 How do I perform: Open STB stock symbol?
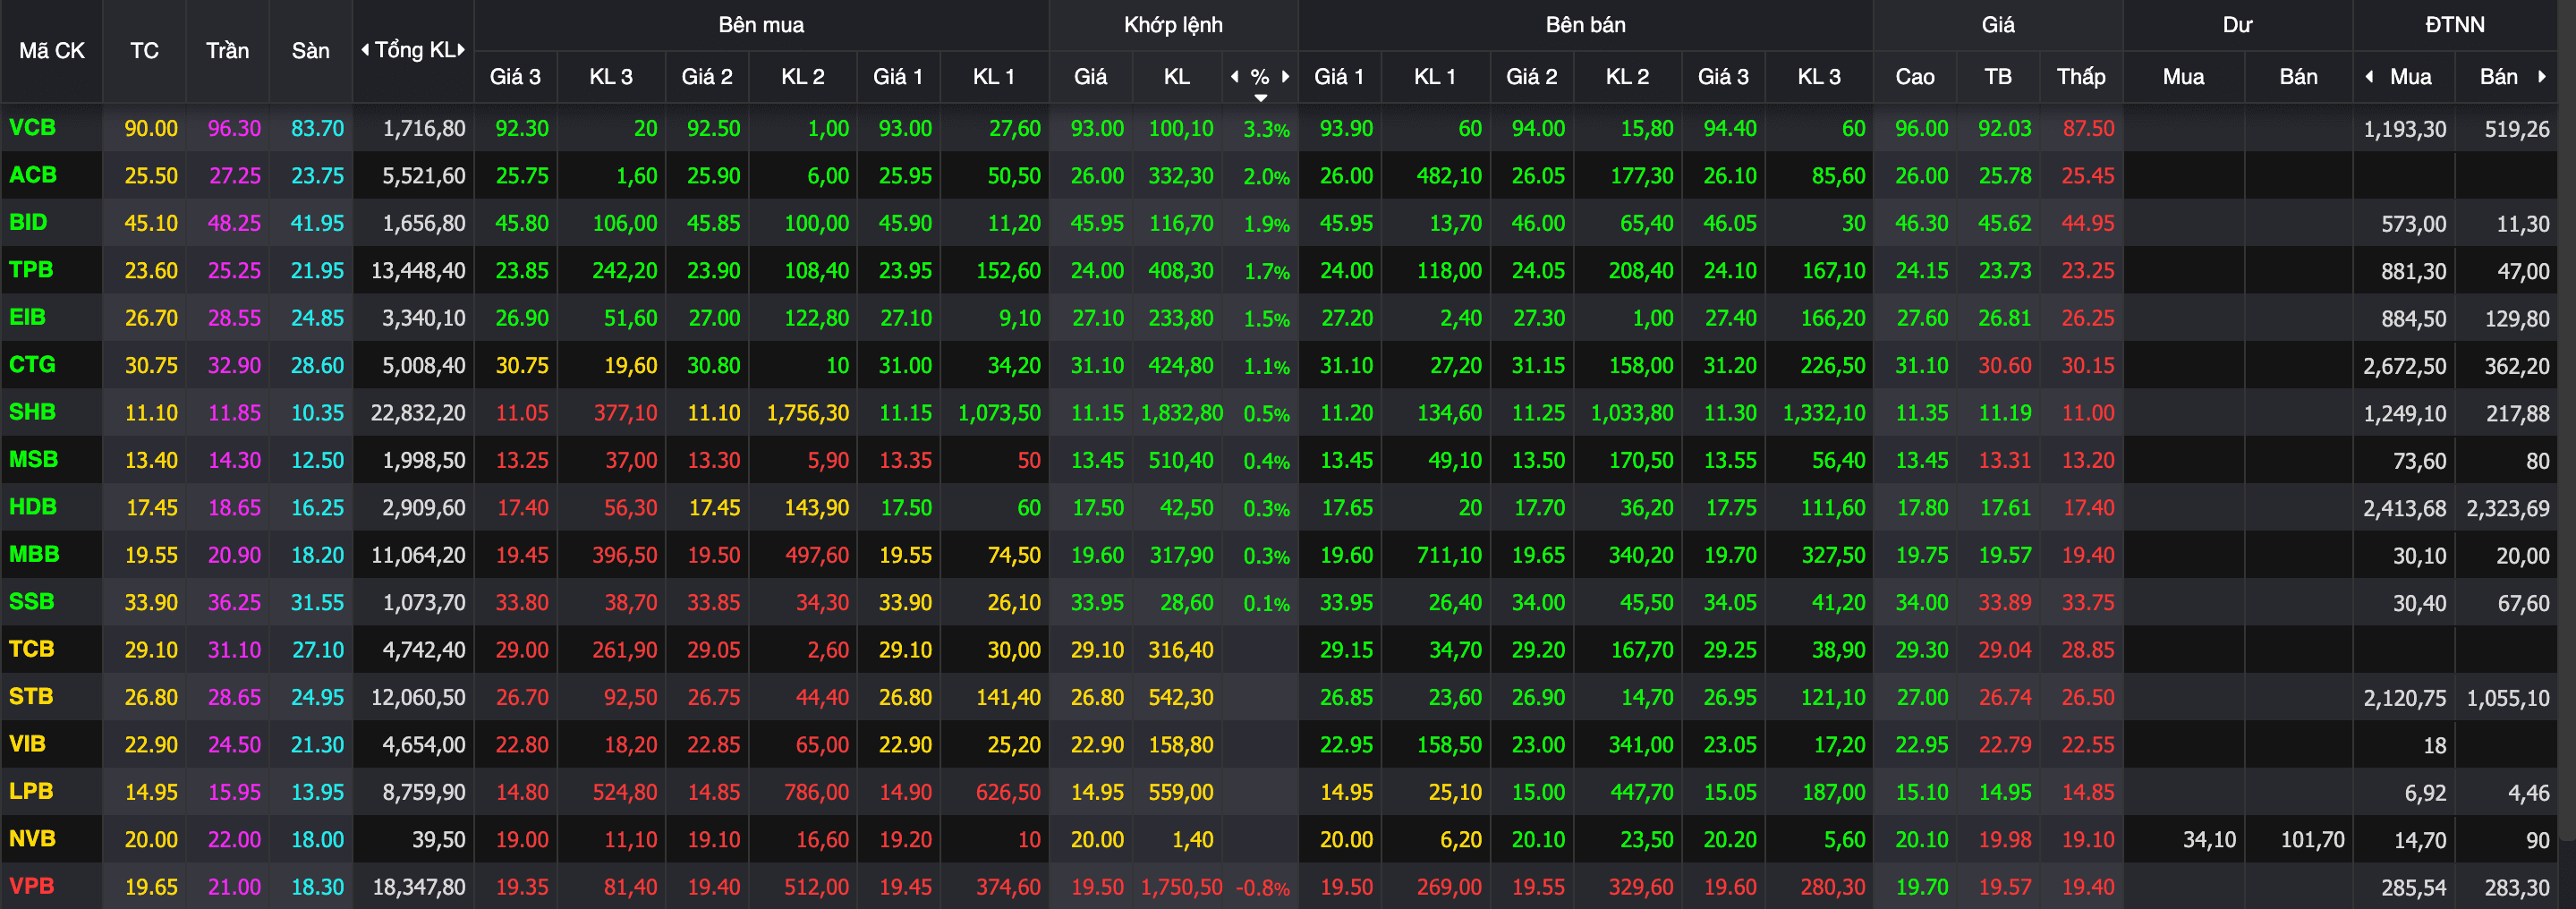pos(31,697)
